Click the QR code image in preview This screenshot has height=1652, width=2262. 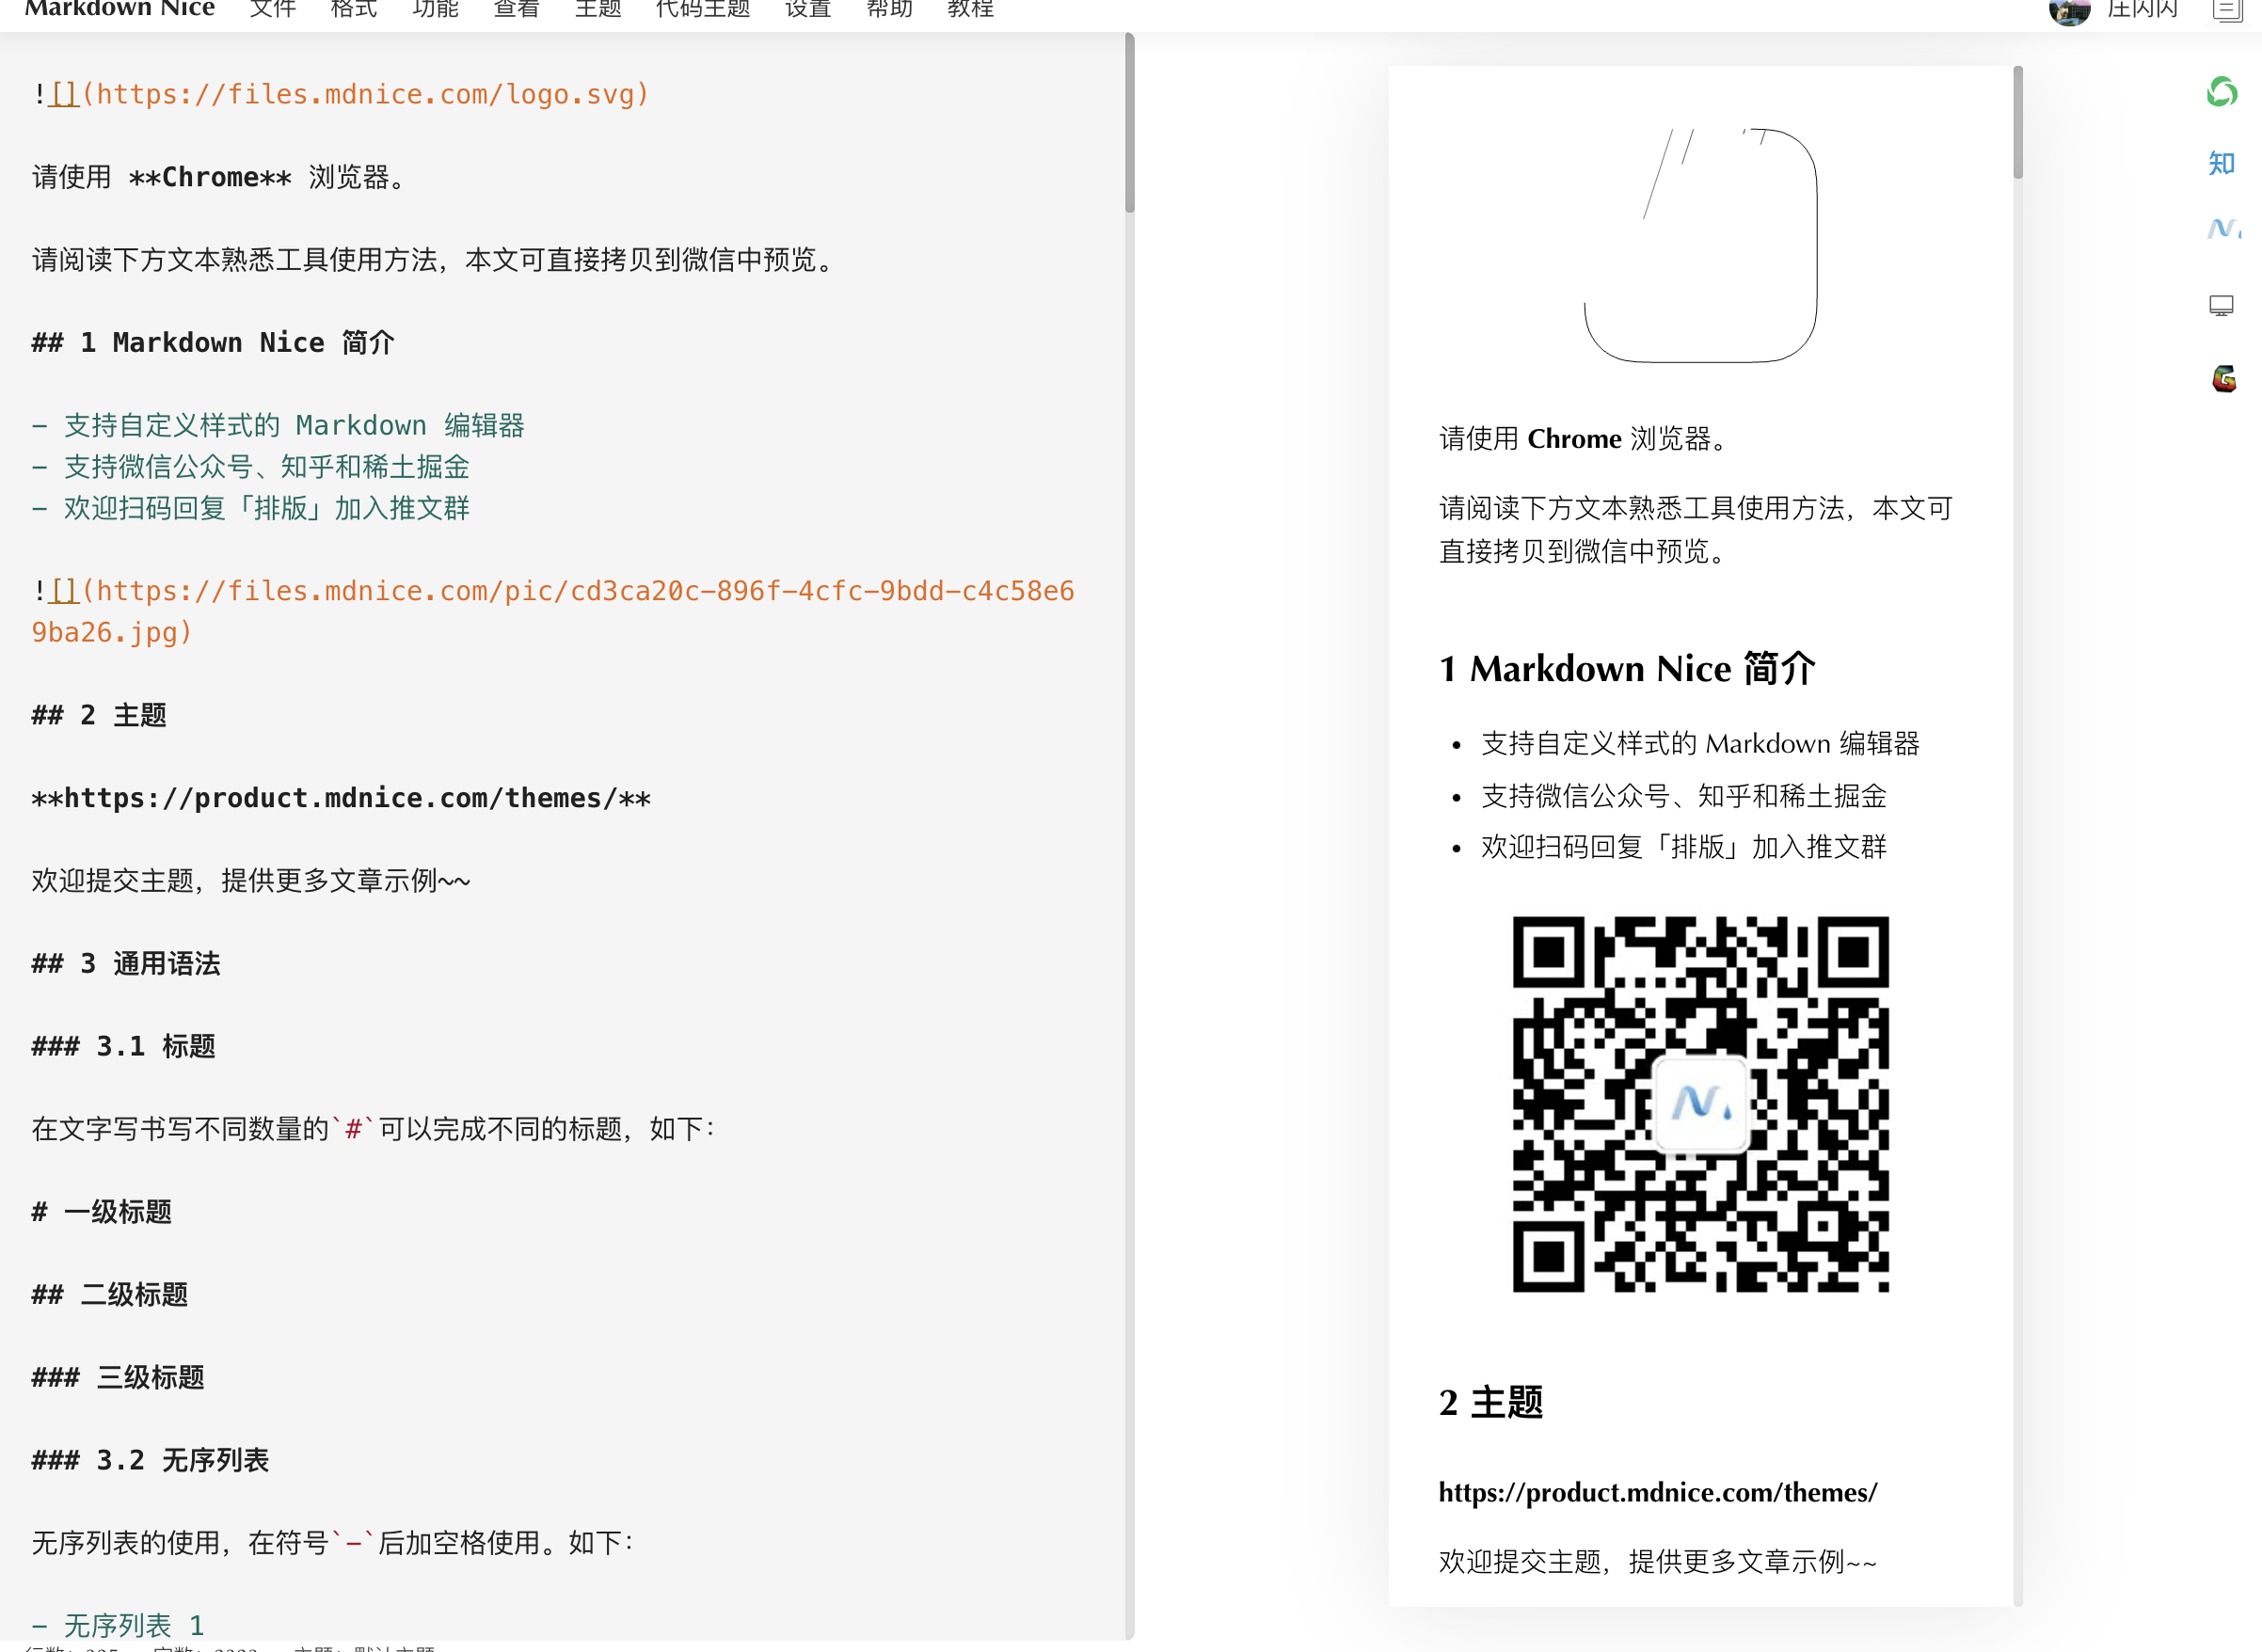coord(1700,1104)
